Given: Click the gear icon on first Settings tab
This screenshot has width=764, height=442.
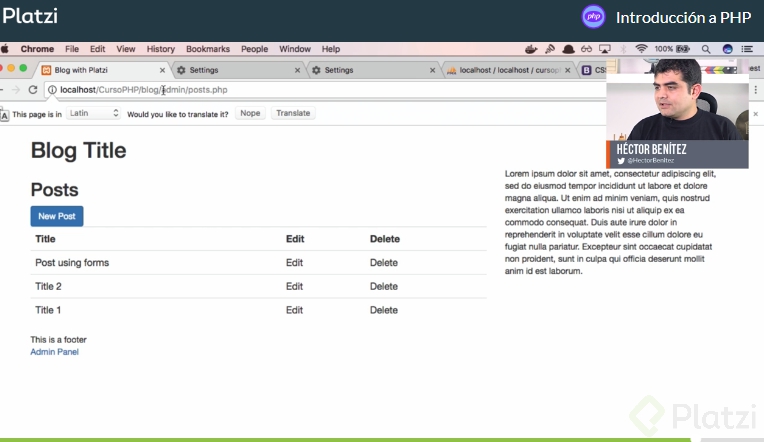Looking at the screenshot, I should pyautogui.click(x=181, y=70).
